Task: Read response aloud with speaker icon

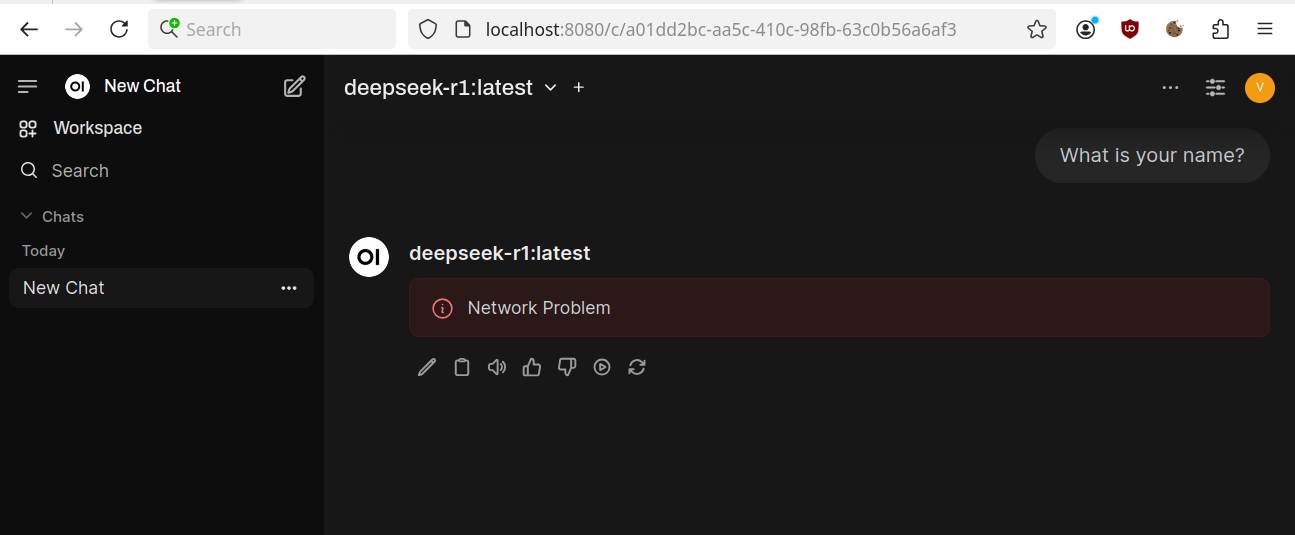Action: [497, 367]
